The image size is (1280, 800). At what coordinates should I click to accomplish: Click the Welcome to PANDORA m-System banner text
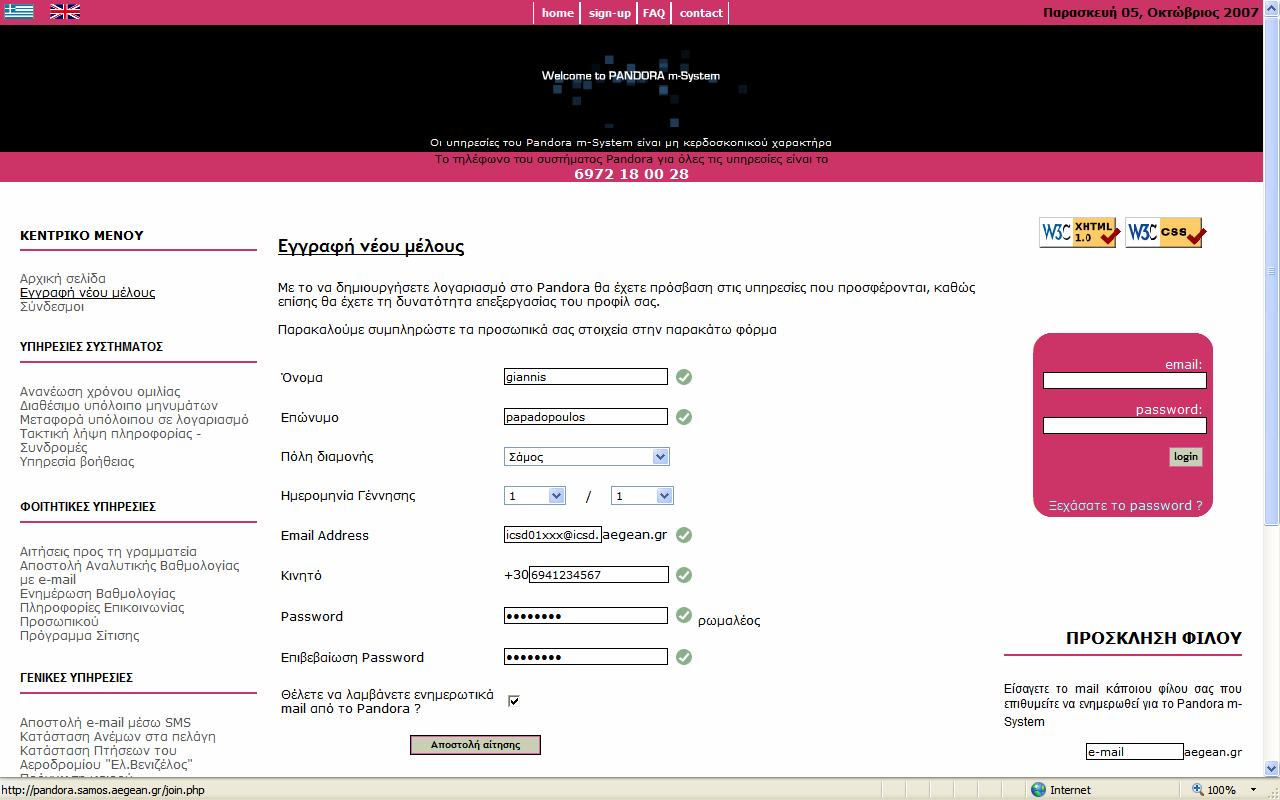click(631, 76)
